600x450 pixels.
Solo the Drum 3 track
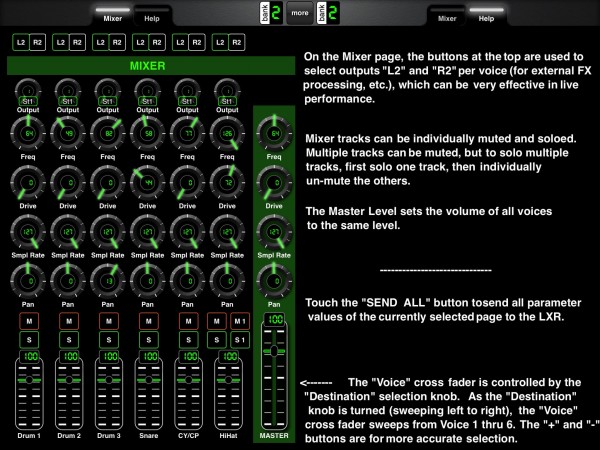(x=109, y=340)
